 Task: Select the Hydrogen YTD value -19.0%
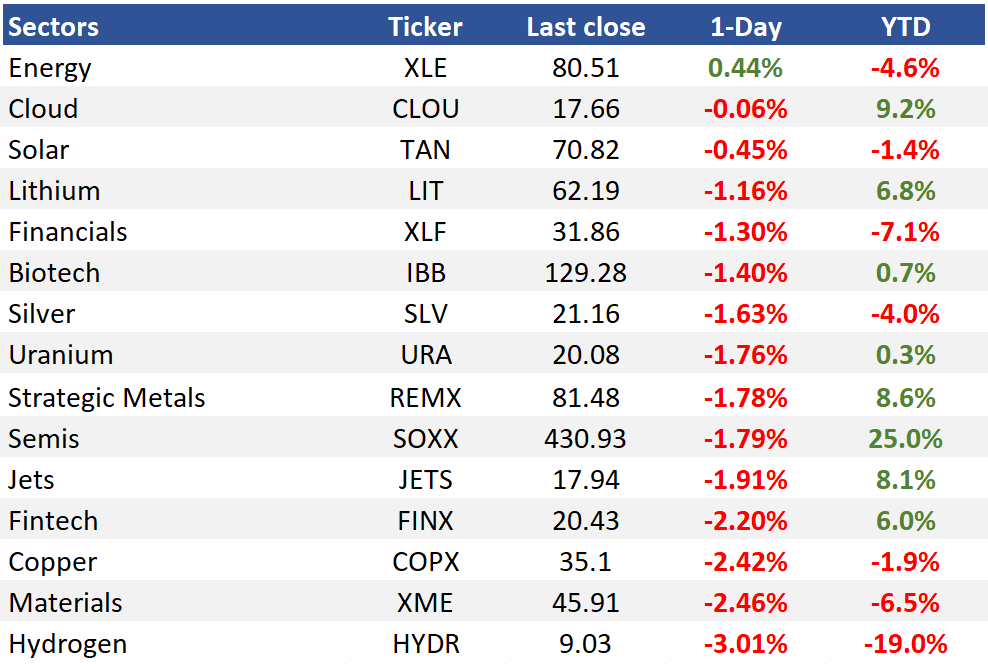coord(905,643)
